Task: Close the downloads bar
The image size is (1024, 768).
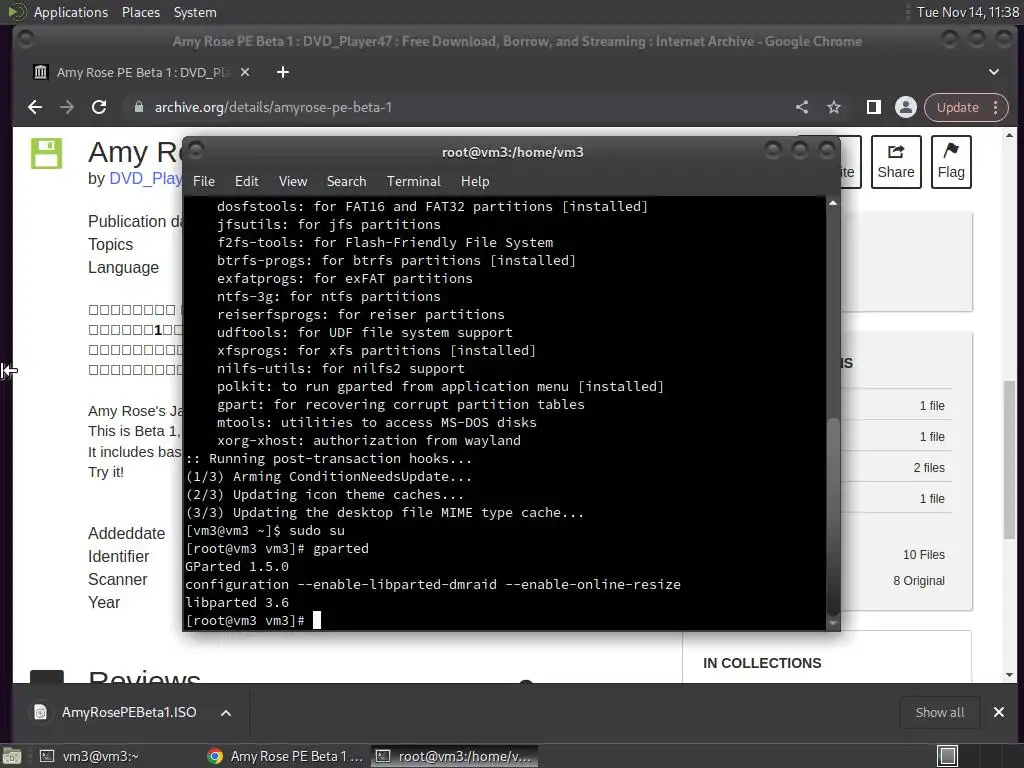Action: [x=999, y=712]
